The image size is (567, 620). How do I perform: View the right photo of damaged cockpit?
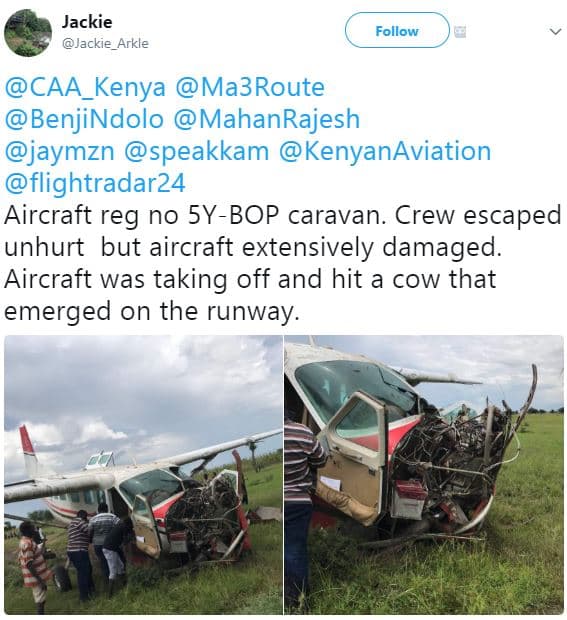[x=424, y=475]
